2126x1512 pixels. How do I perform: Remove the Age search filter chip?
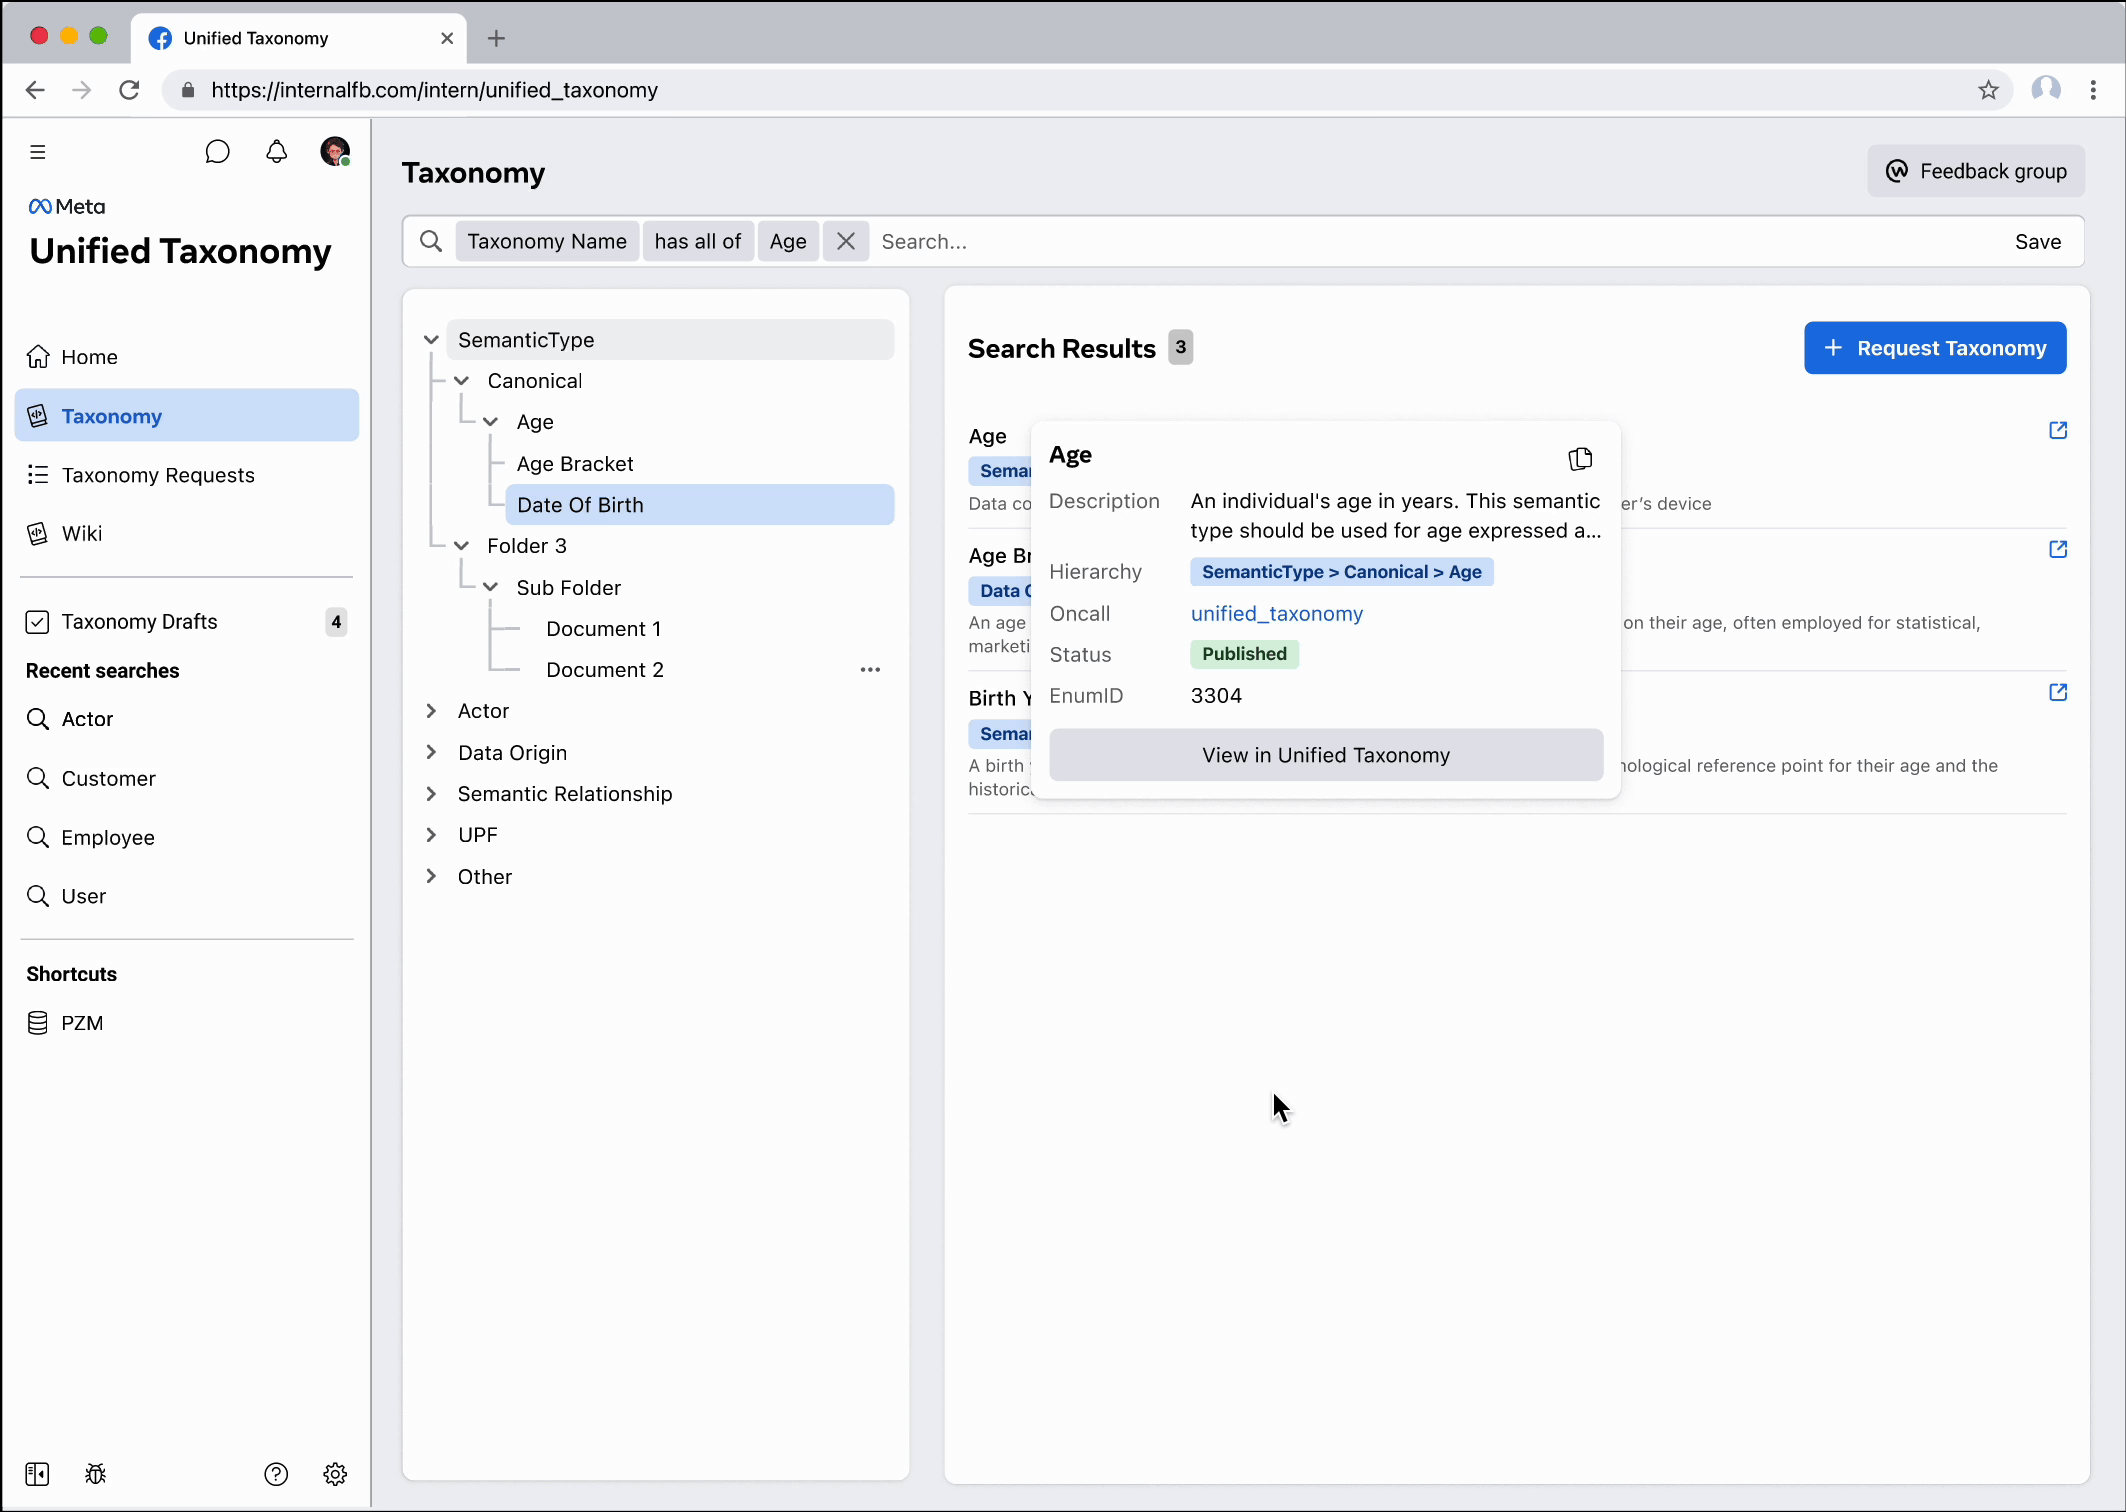pyautogui.click(x=846, y=241)
